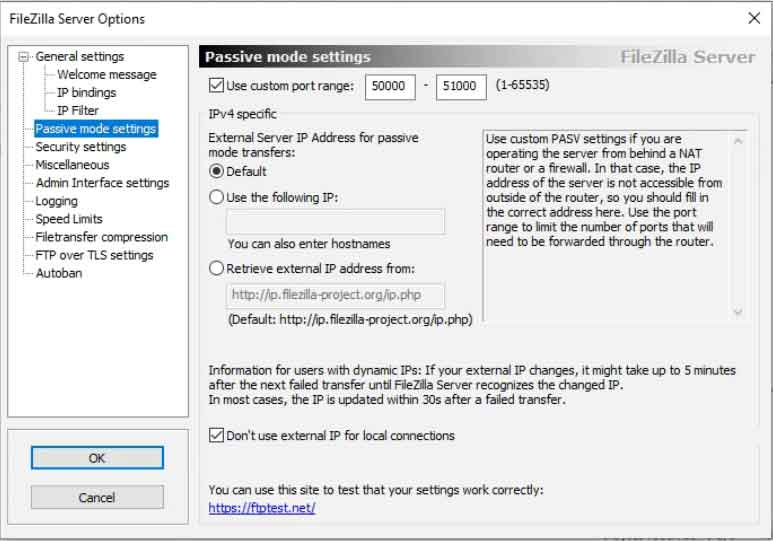
Task: Click the 'IPv4 specific' group label
Action: 242,114
